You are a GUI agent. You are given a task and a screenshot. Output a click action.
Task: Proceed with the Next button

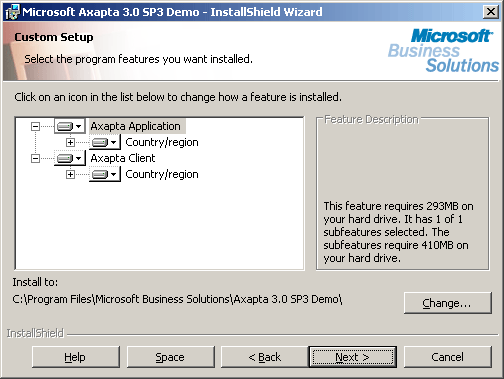click(x=353, y=357)
